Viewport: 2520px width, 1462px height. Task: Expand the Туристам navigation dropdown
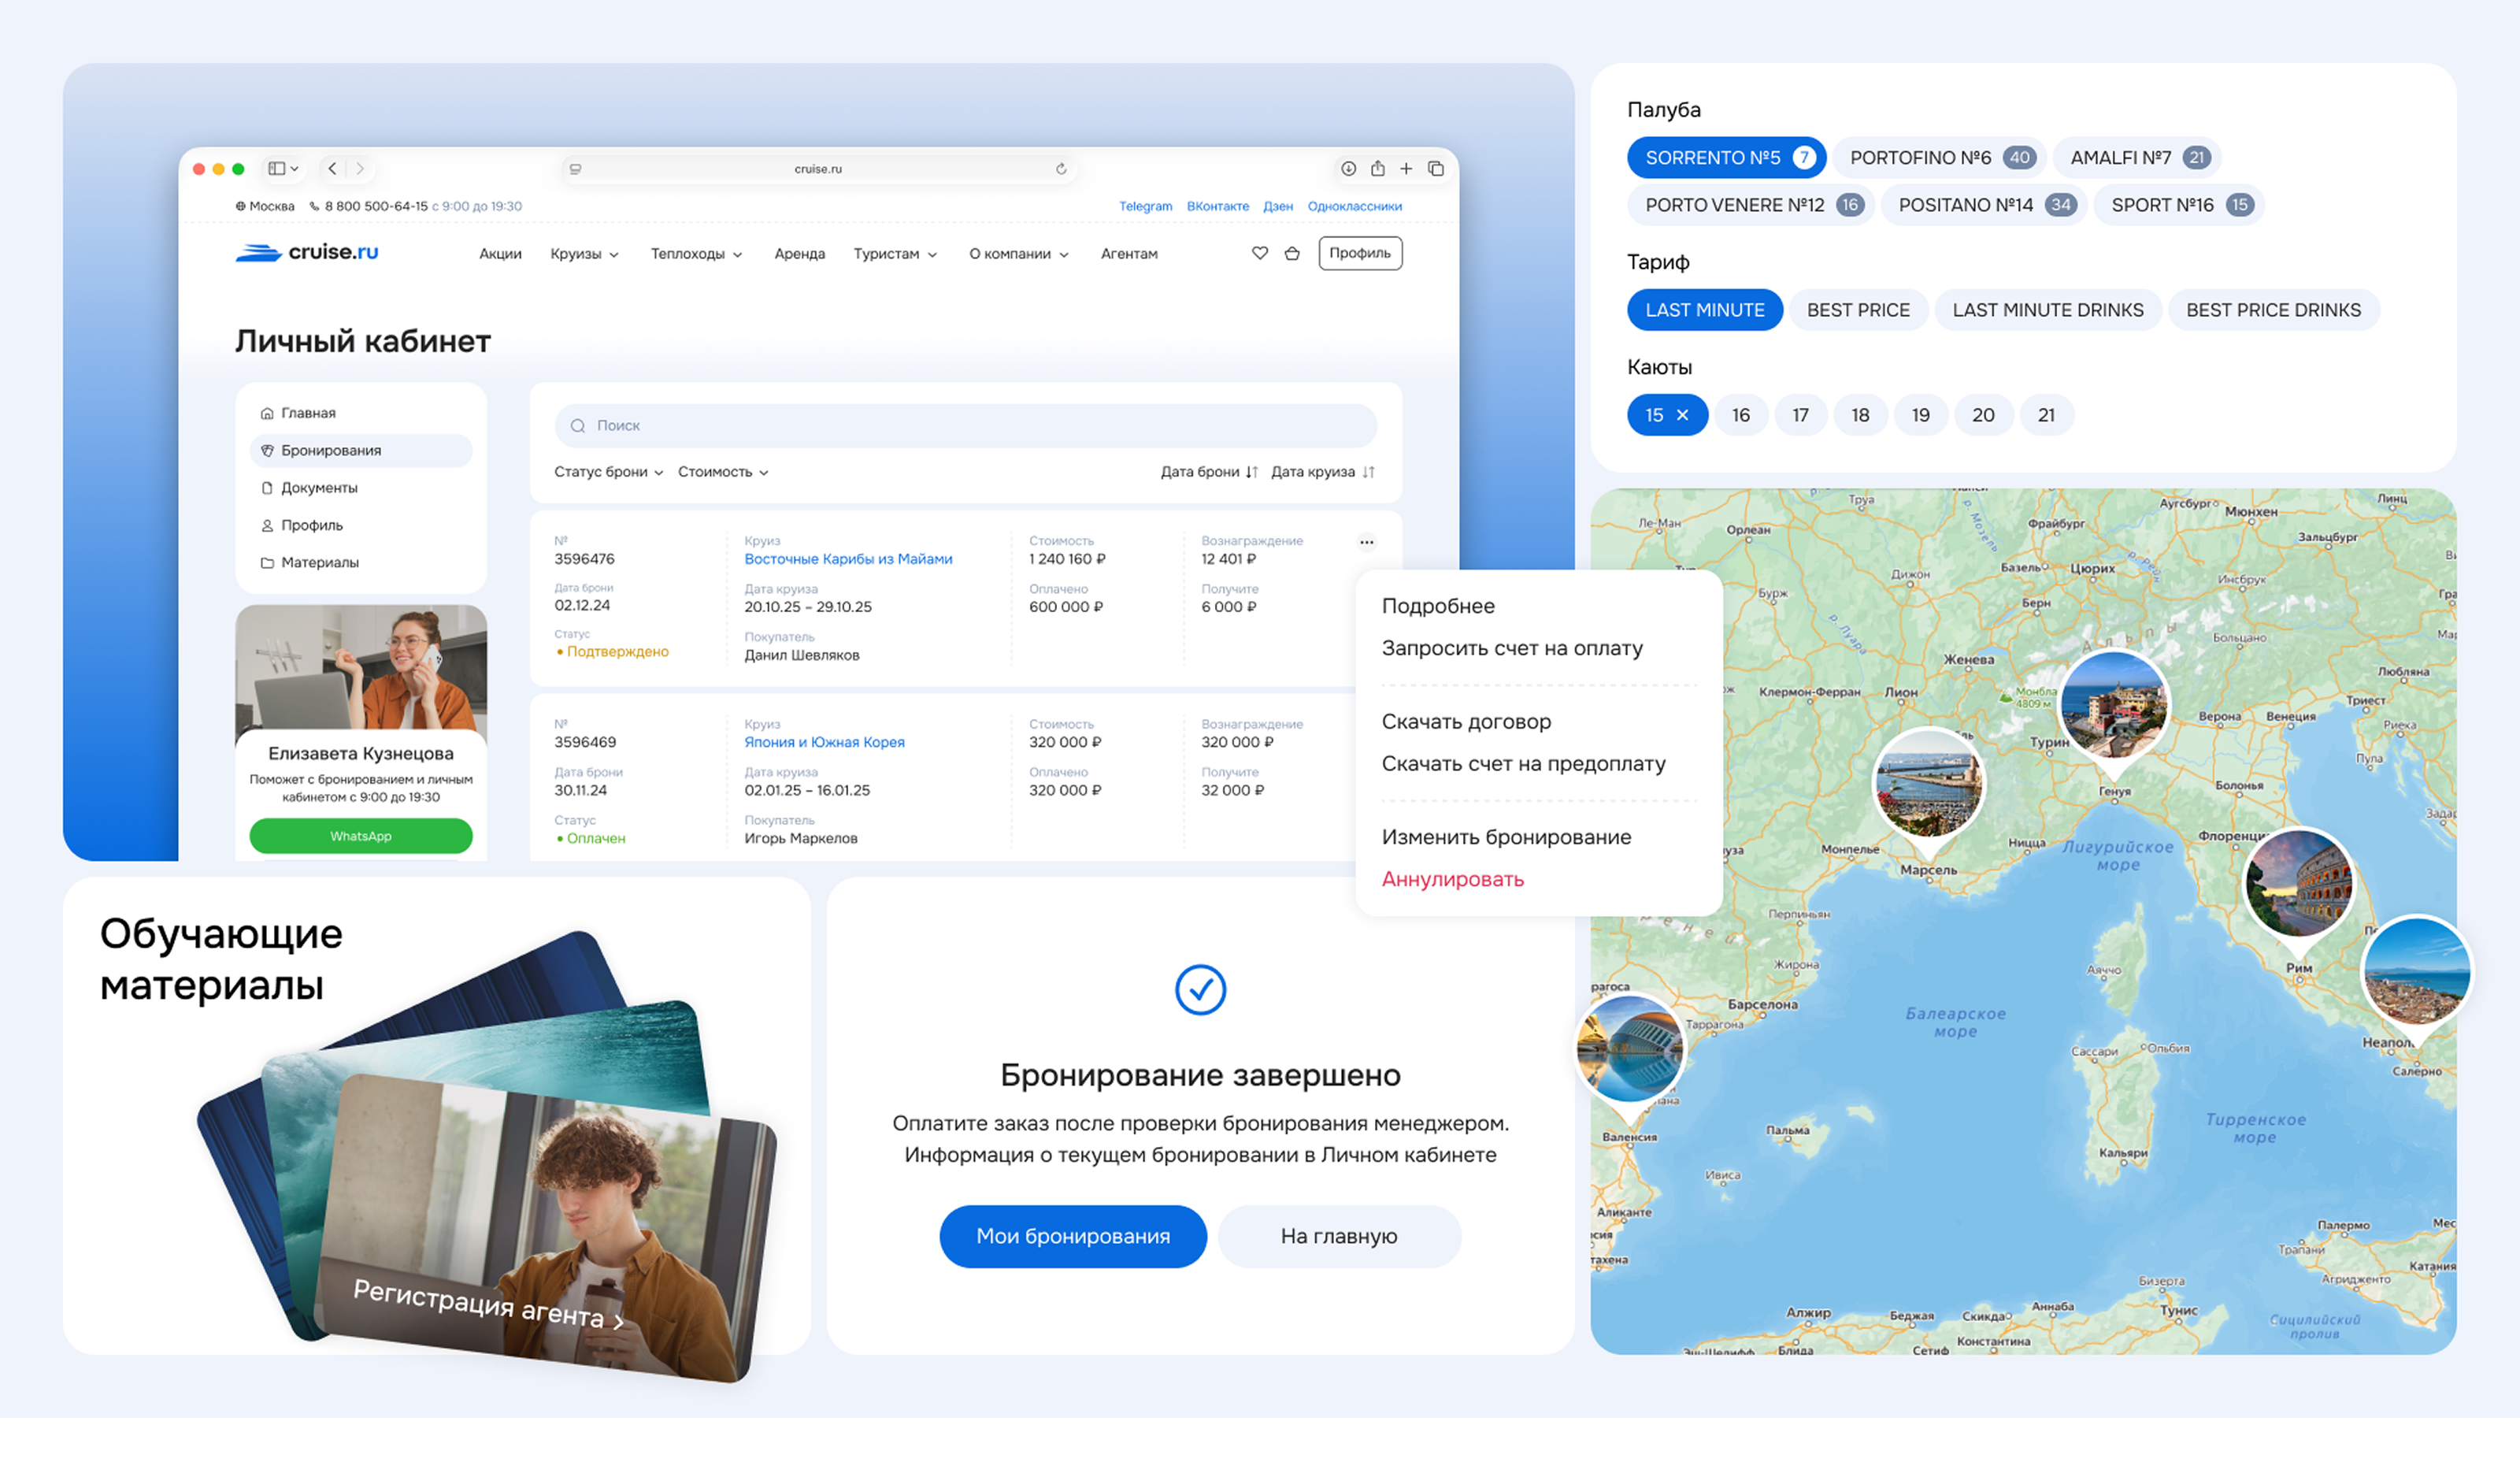[x=895, y=254]
